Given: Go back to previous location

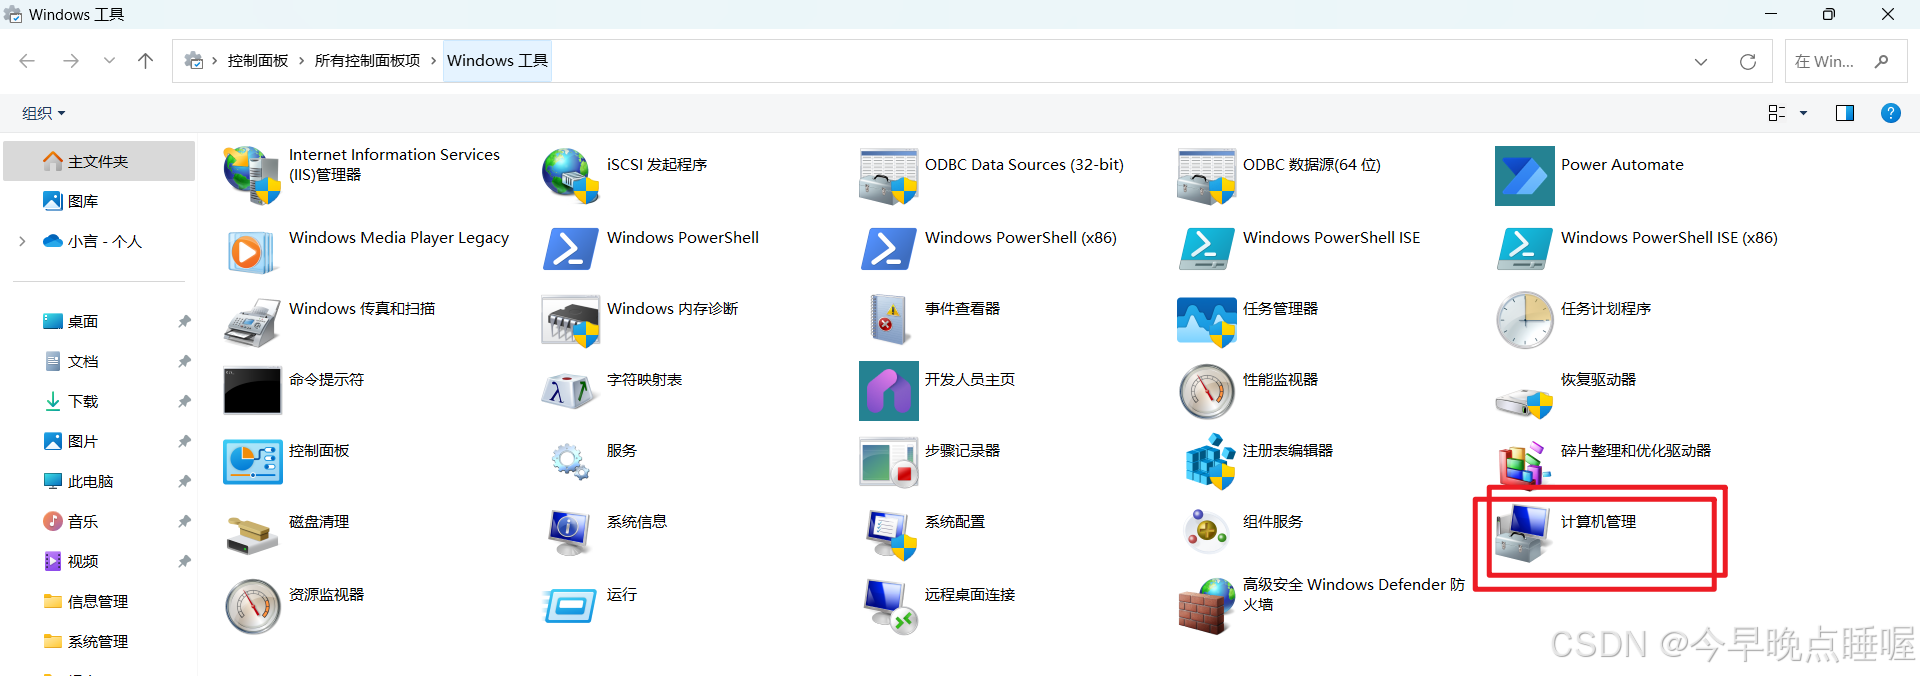Looking at the screenshot, I should (27, 61).
